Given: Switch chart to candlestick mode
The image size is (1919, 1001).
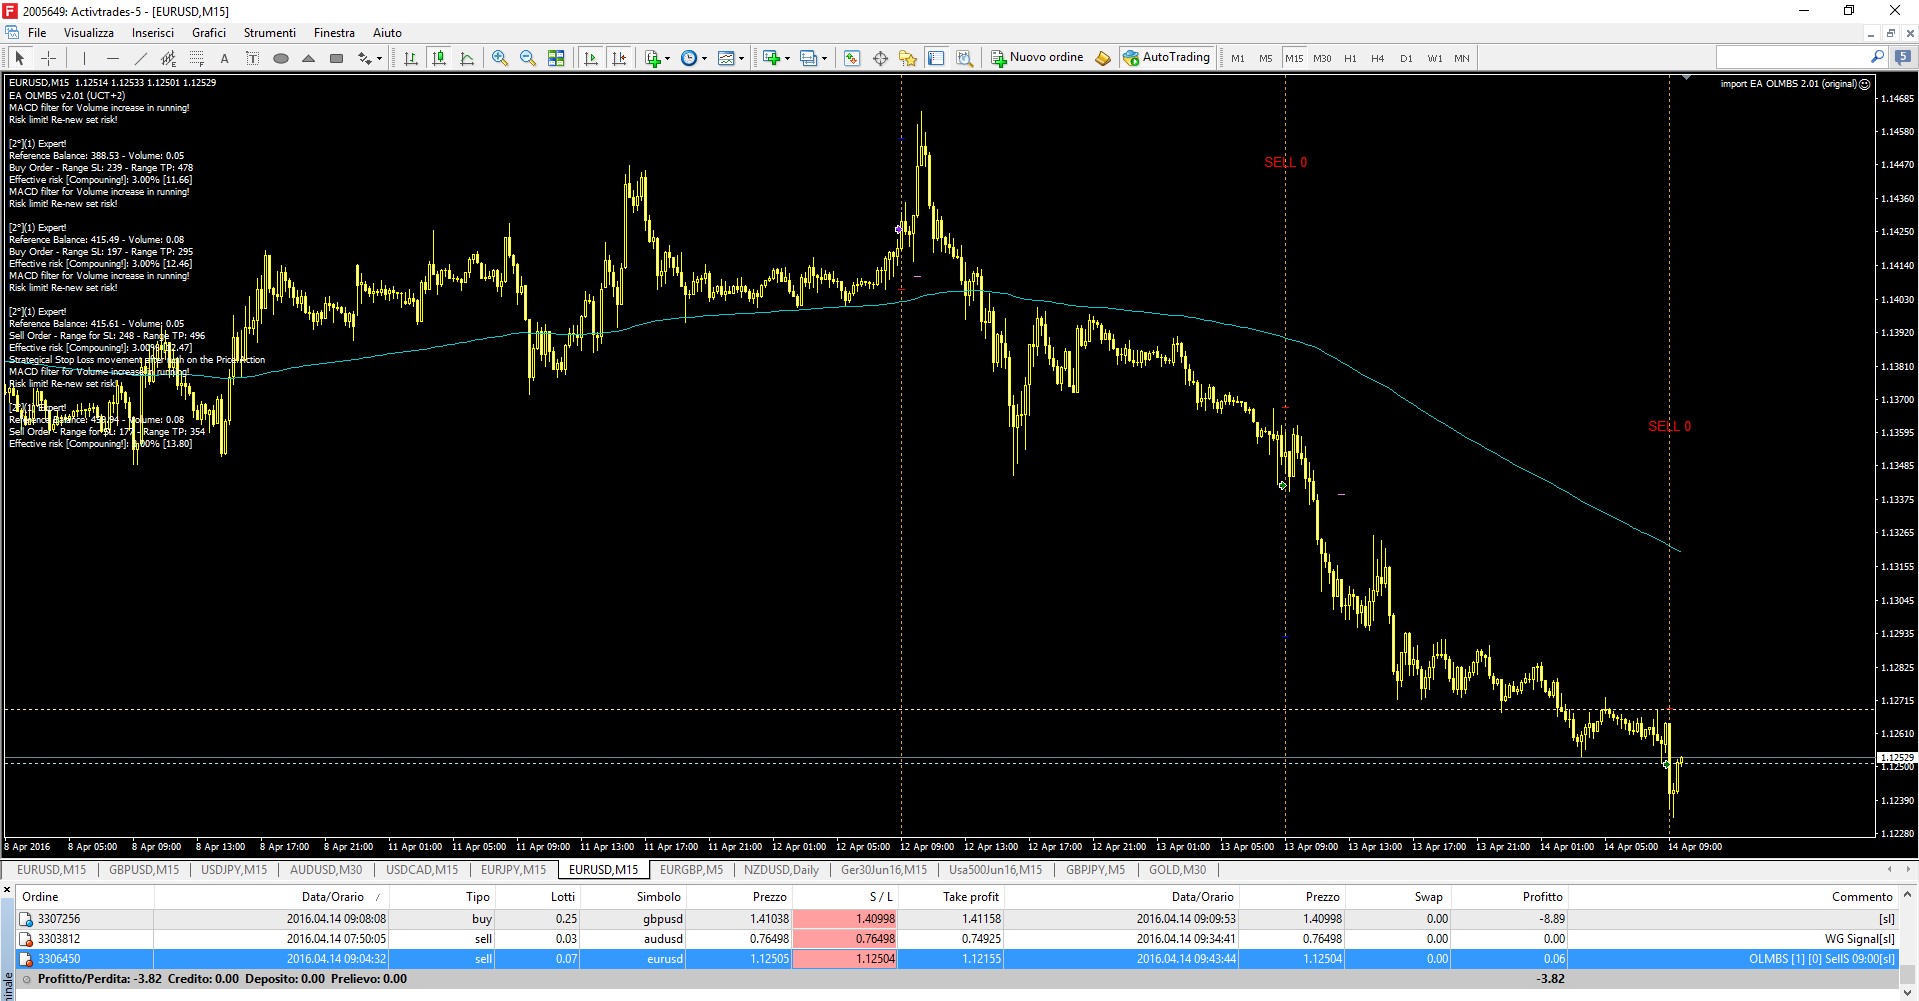Looking at the screenshot, I should [438, 58].
